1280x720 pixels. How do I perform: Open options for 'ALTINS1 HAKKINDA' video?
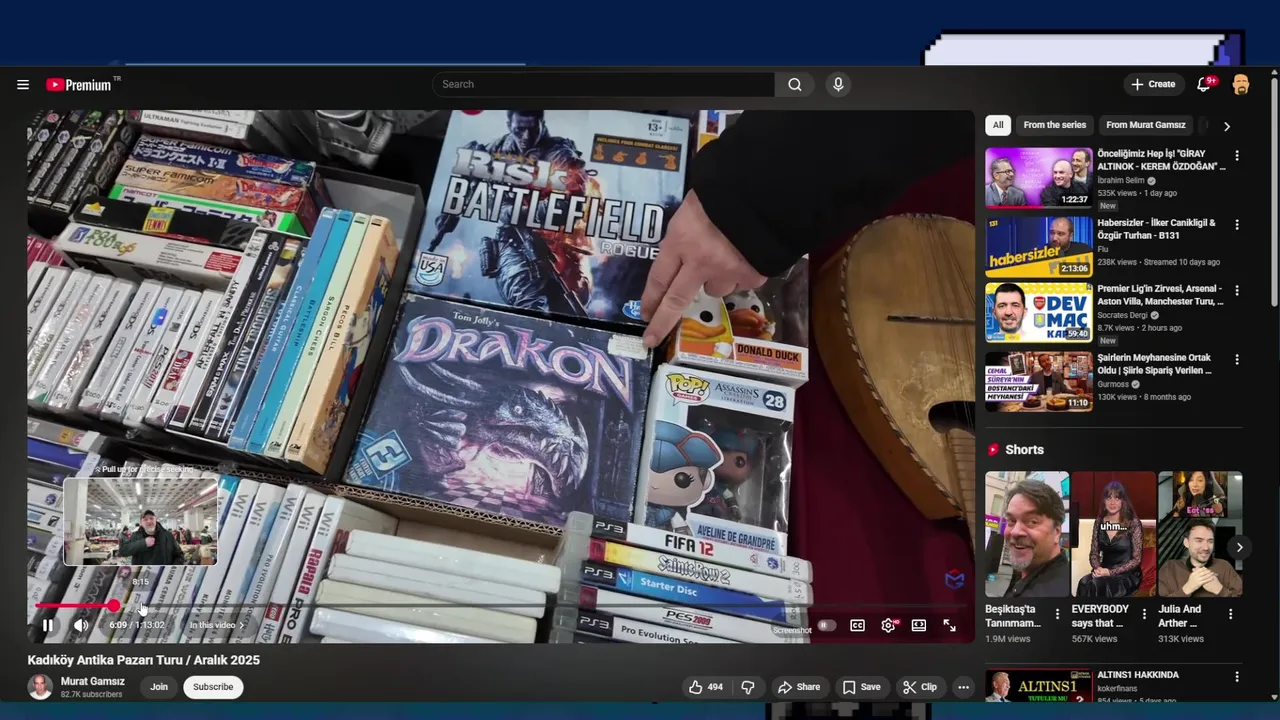click(x=1237, y=677)
